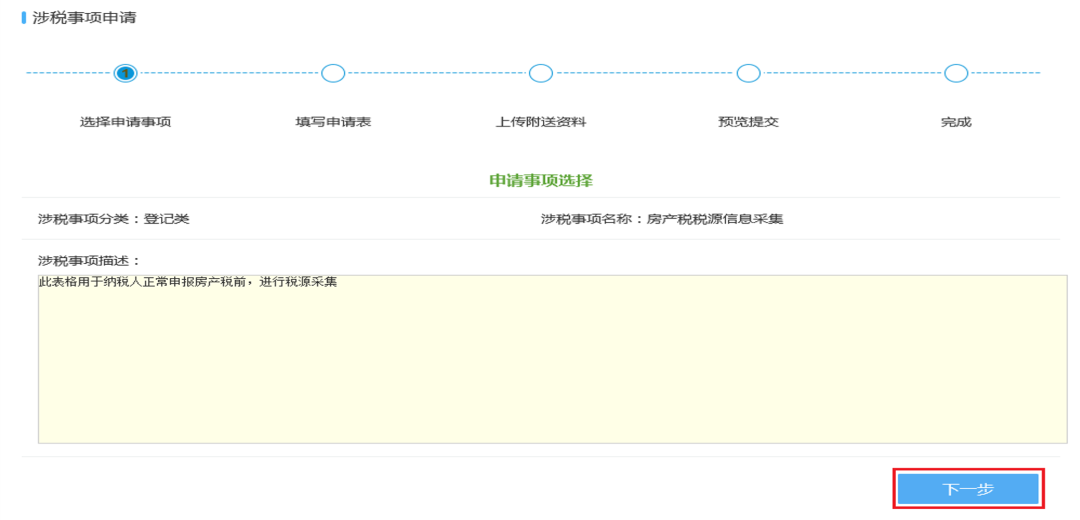
Task: Click the 完成 step label
Action: point(956,123)
